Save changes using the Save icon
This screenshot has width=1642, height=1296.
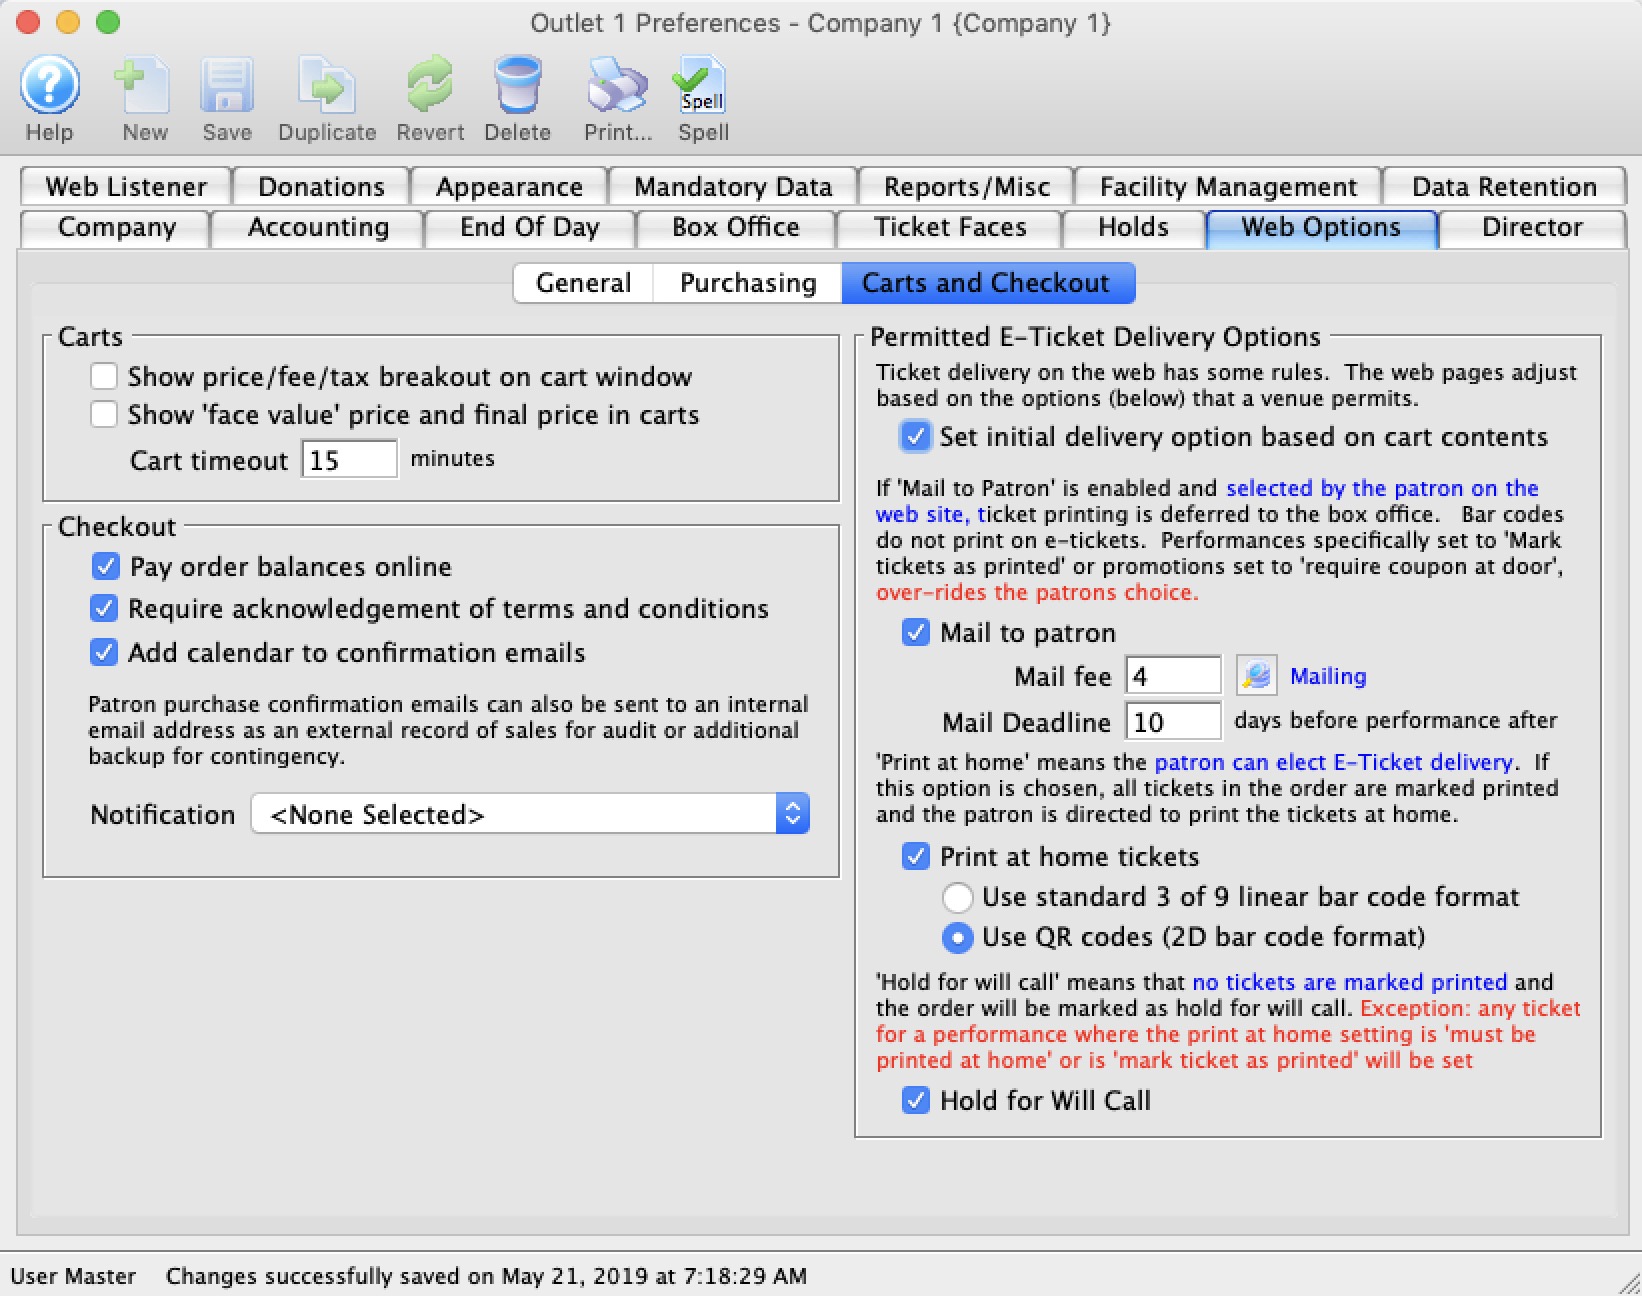[227, 87]
